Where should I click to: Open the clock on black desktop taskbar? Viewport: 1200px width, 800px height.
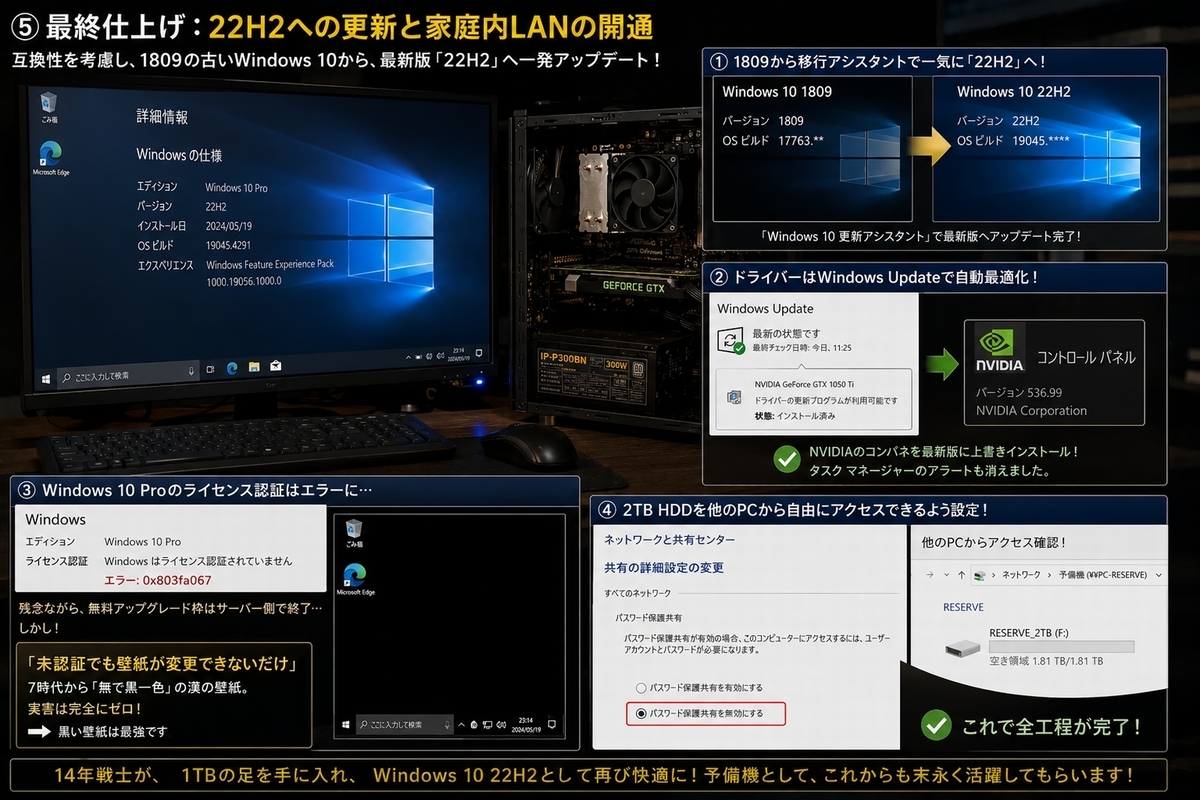[x=526, y=725]
